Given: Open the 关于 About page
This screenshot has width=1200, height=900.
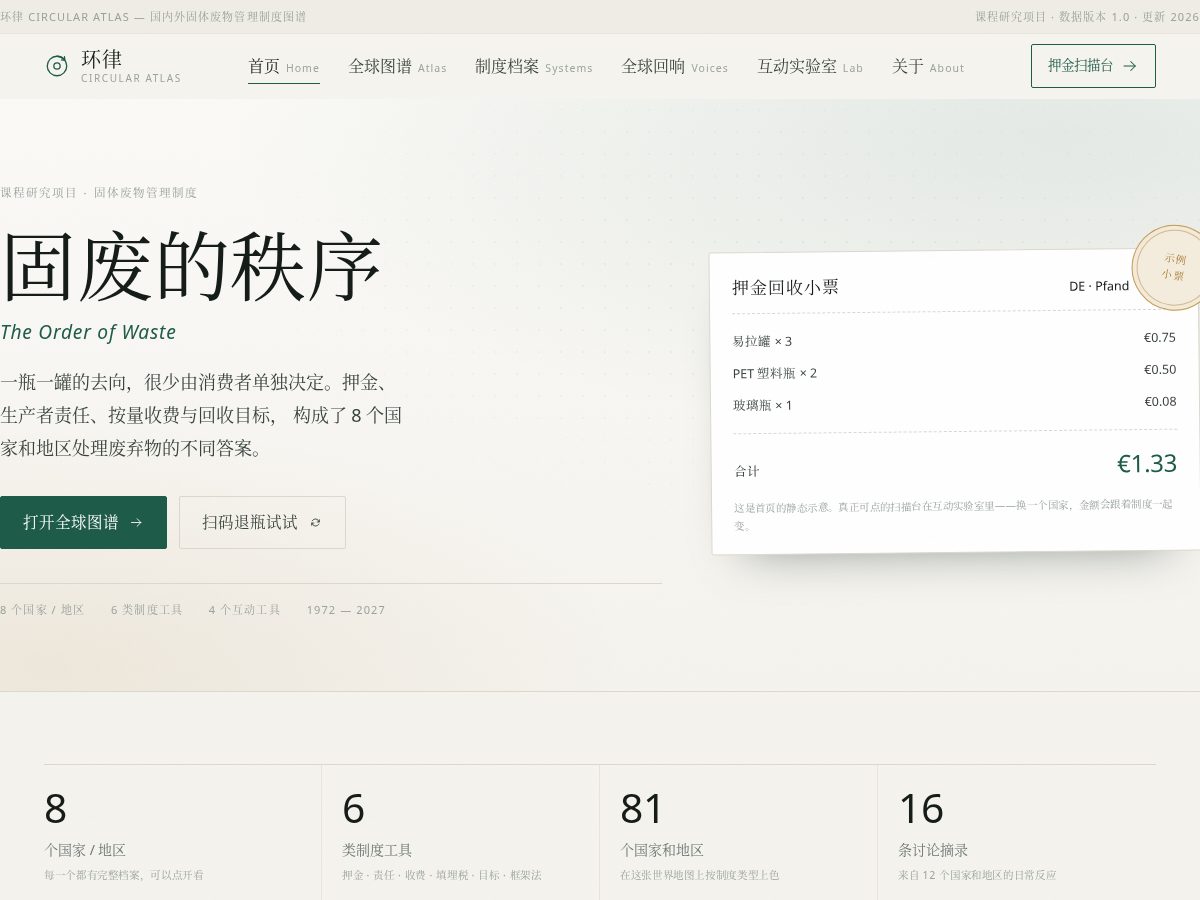Looking at the screenshot, I should click(x=928, y=66).
